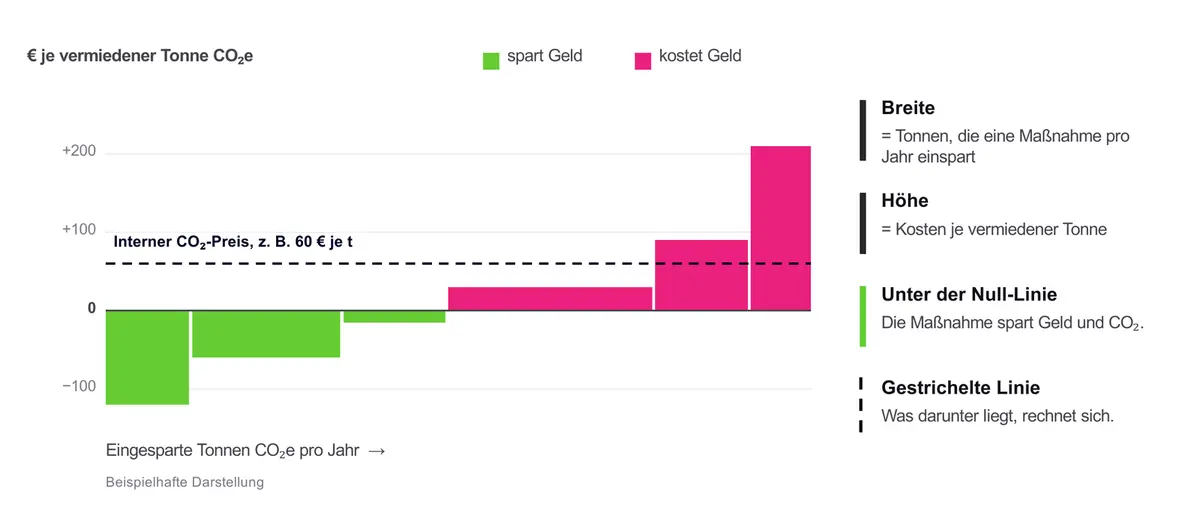Click the 'Interner CO₂-Preis, z. B. 60 € je t' label

tap(233, 242)
